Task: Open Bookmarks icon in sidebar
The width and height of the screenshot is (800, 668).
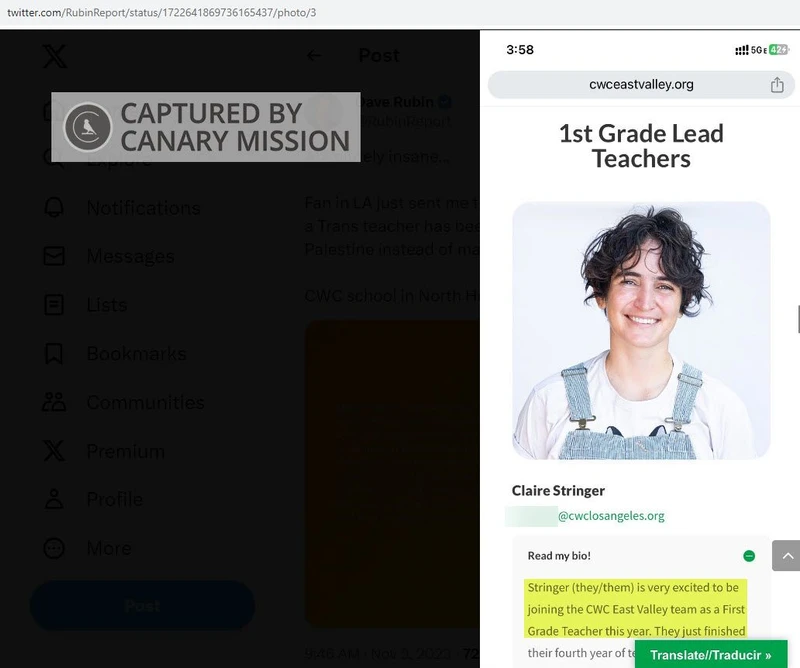Action: pyautogui.click(x=54, y=354)
